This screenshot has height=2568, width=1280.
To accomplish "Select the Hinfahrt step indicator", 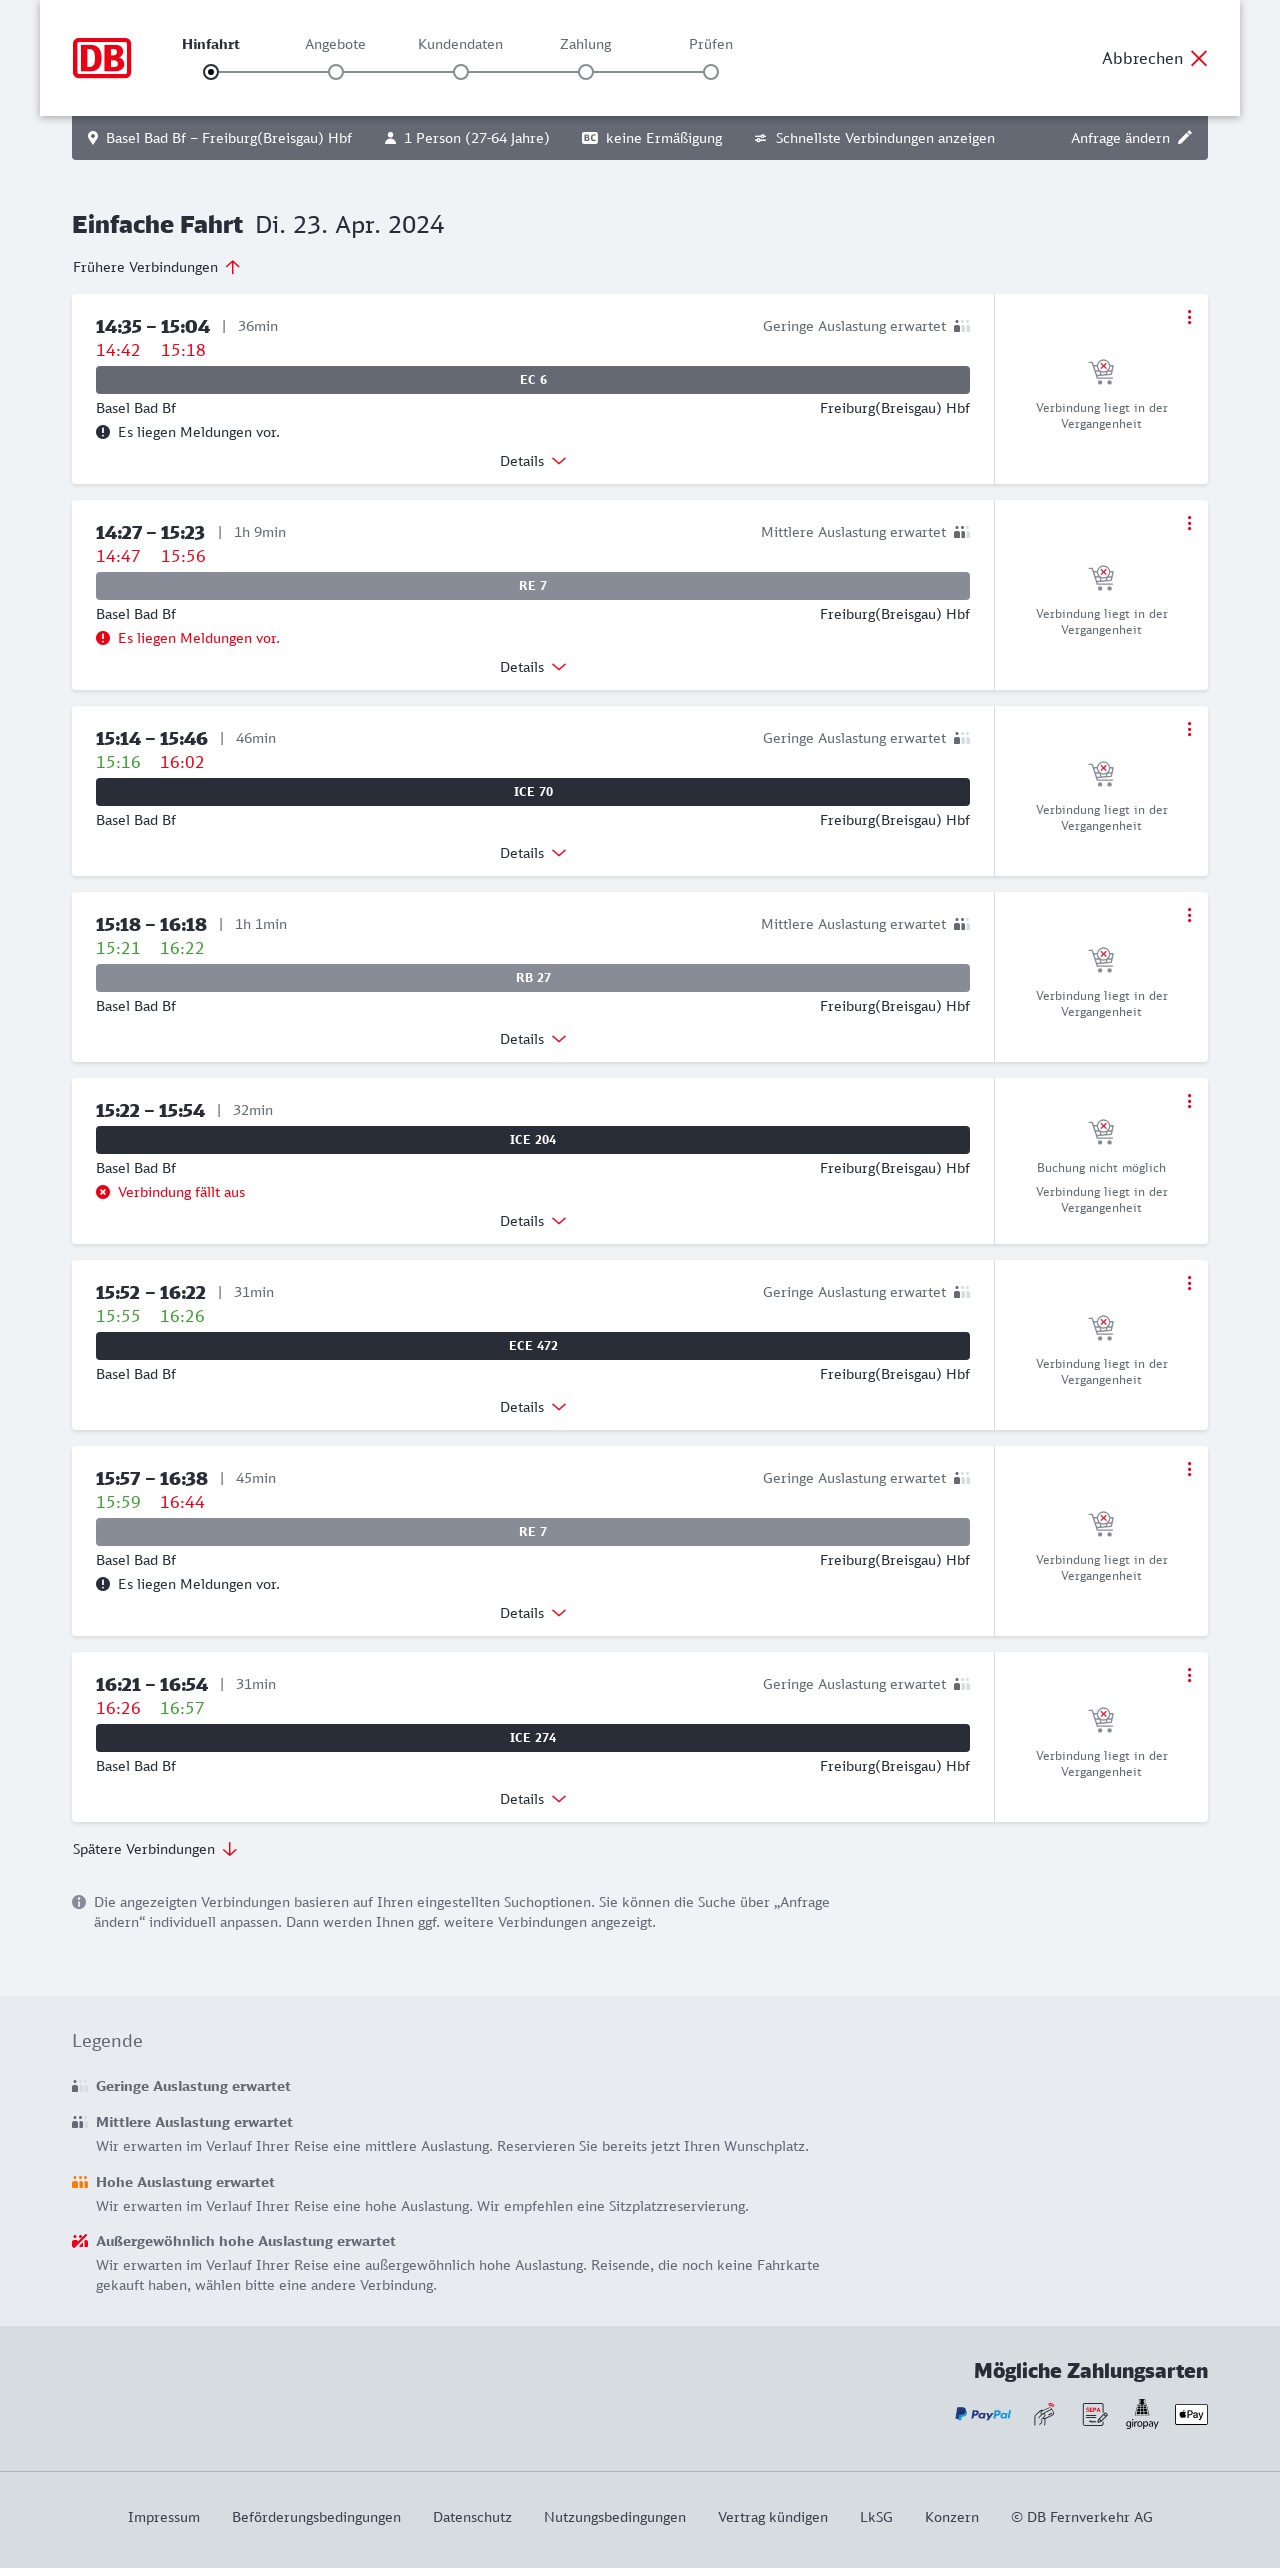I will coord(211,72).
